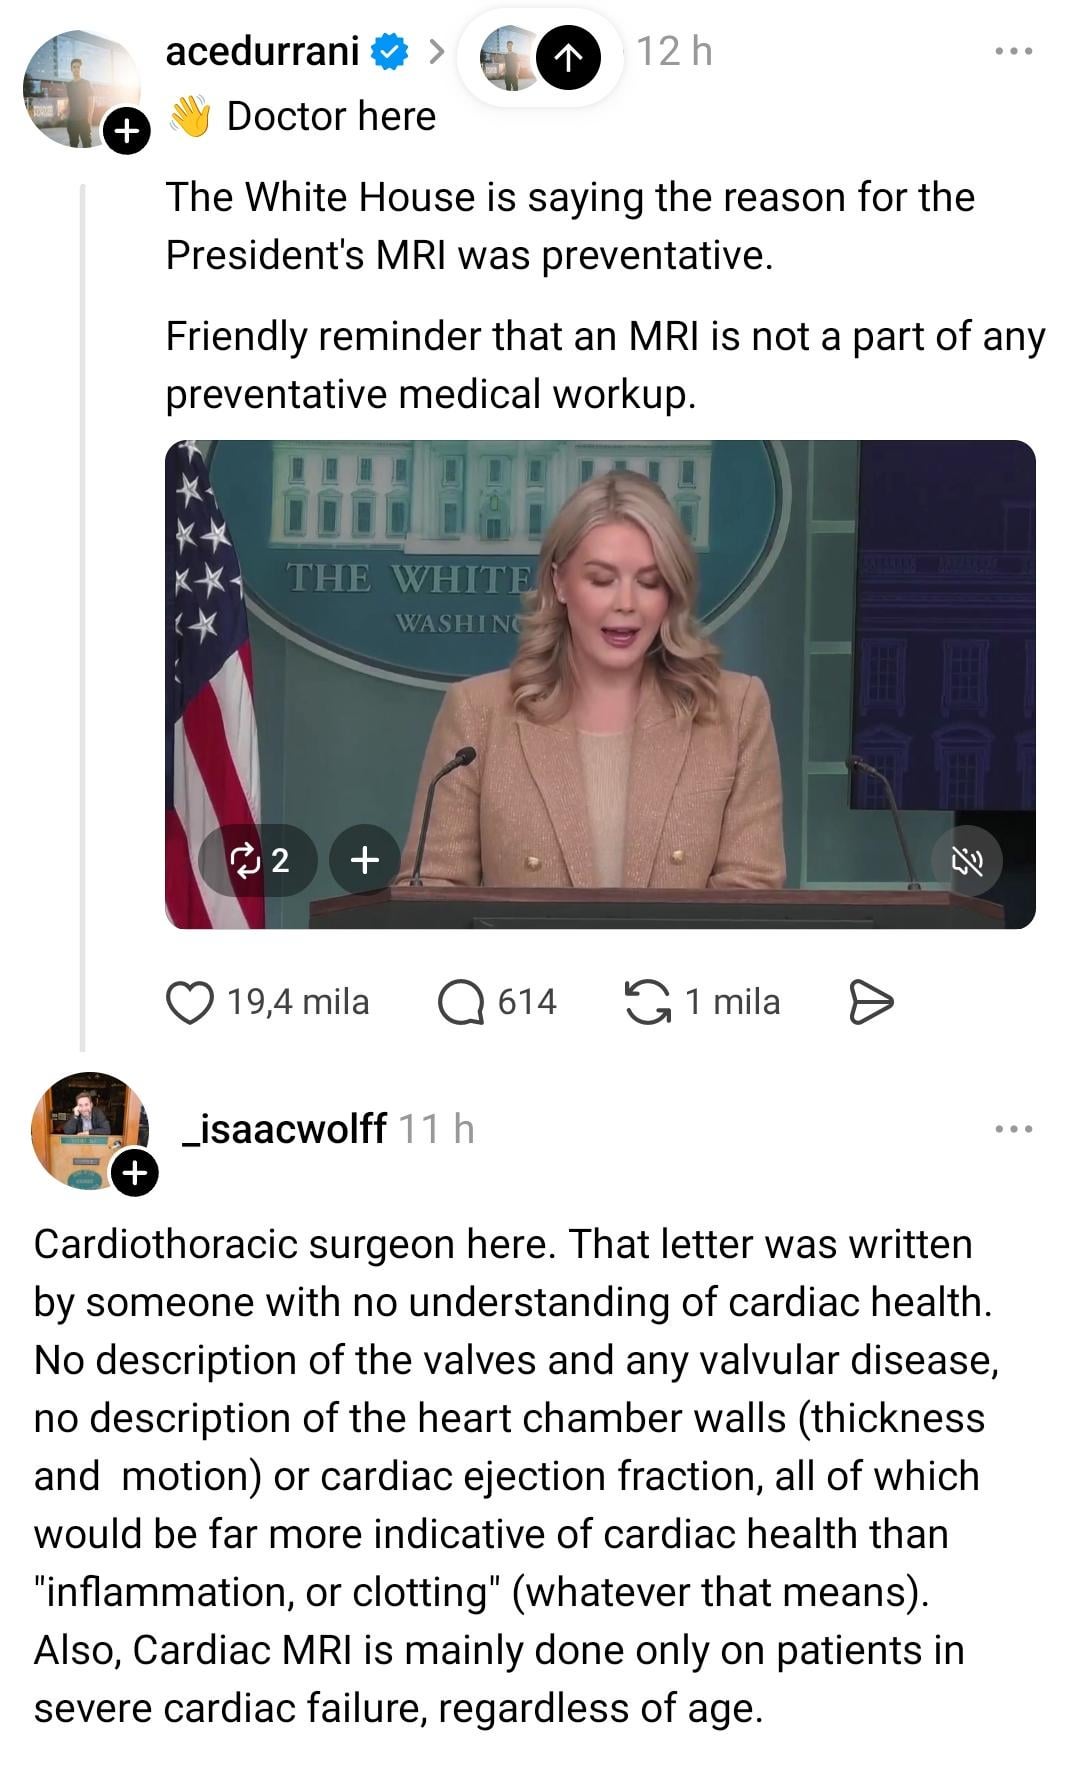Open more options for _isaacwolff's reply
1080x1765 pixels.
coord(1013,1129)
